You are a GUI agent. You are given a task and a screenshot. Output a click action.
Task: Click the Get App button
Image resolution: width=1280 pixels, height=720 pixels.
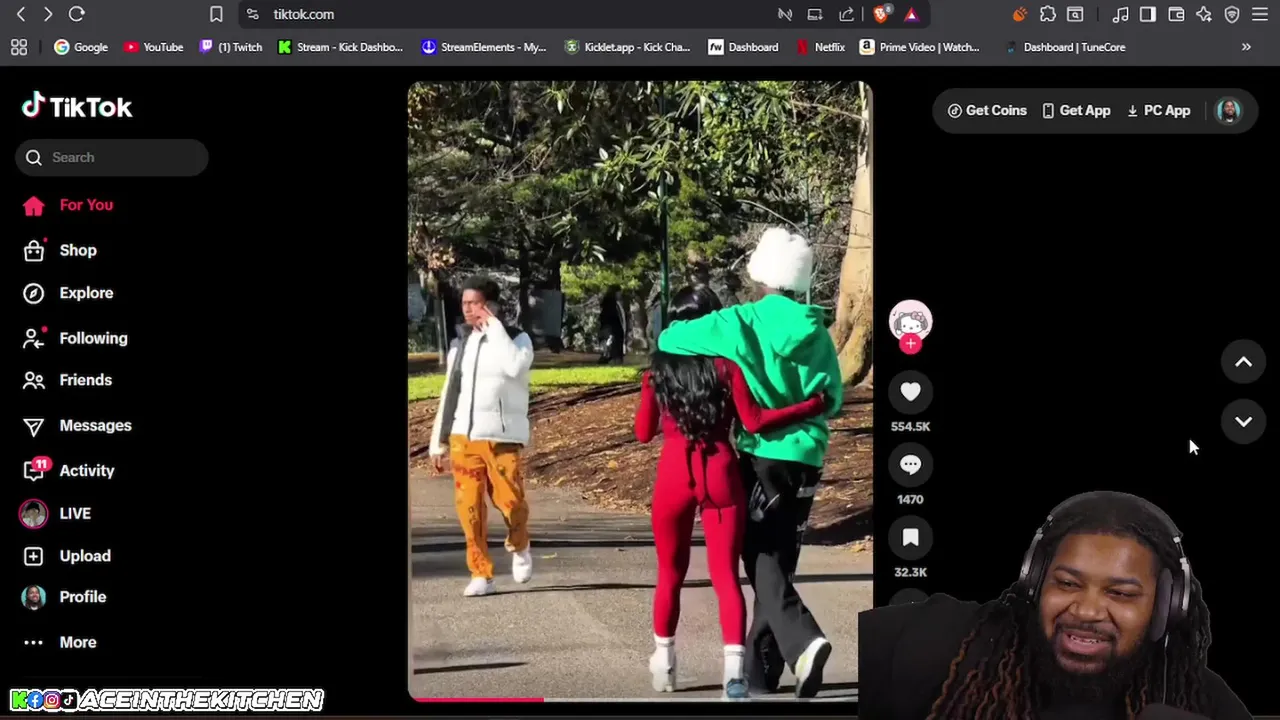(x=1076, y=111)
